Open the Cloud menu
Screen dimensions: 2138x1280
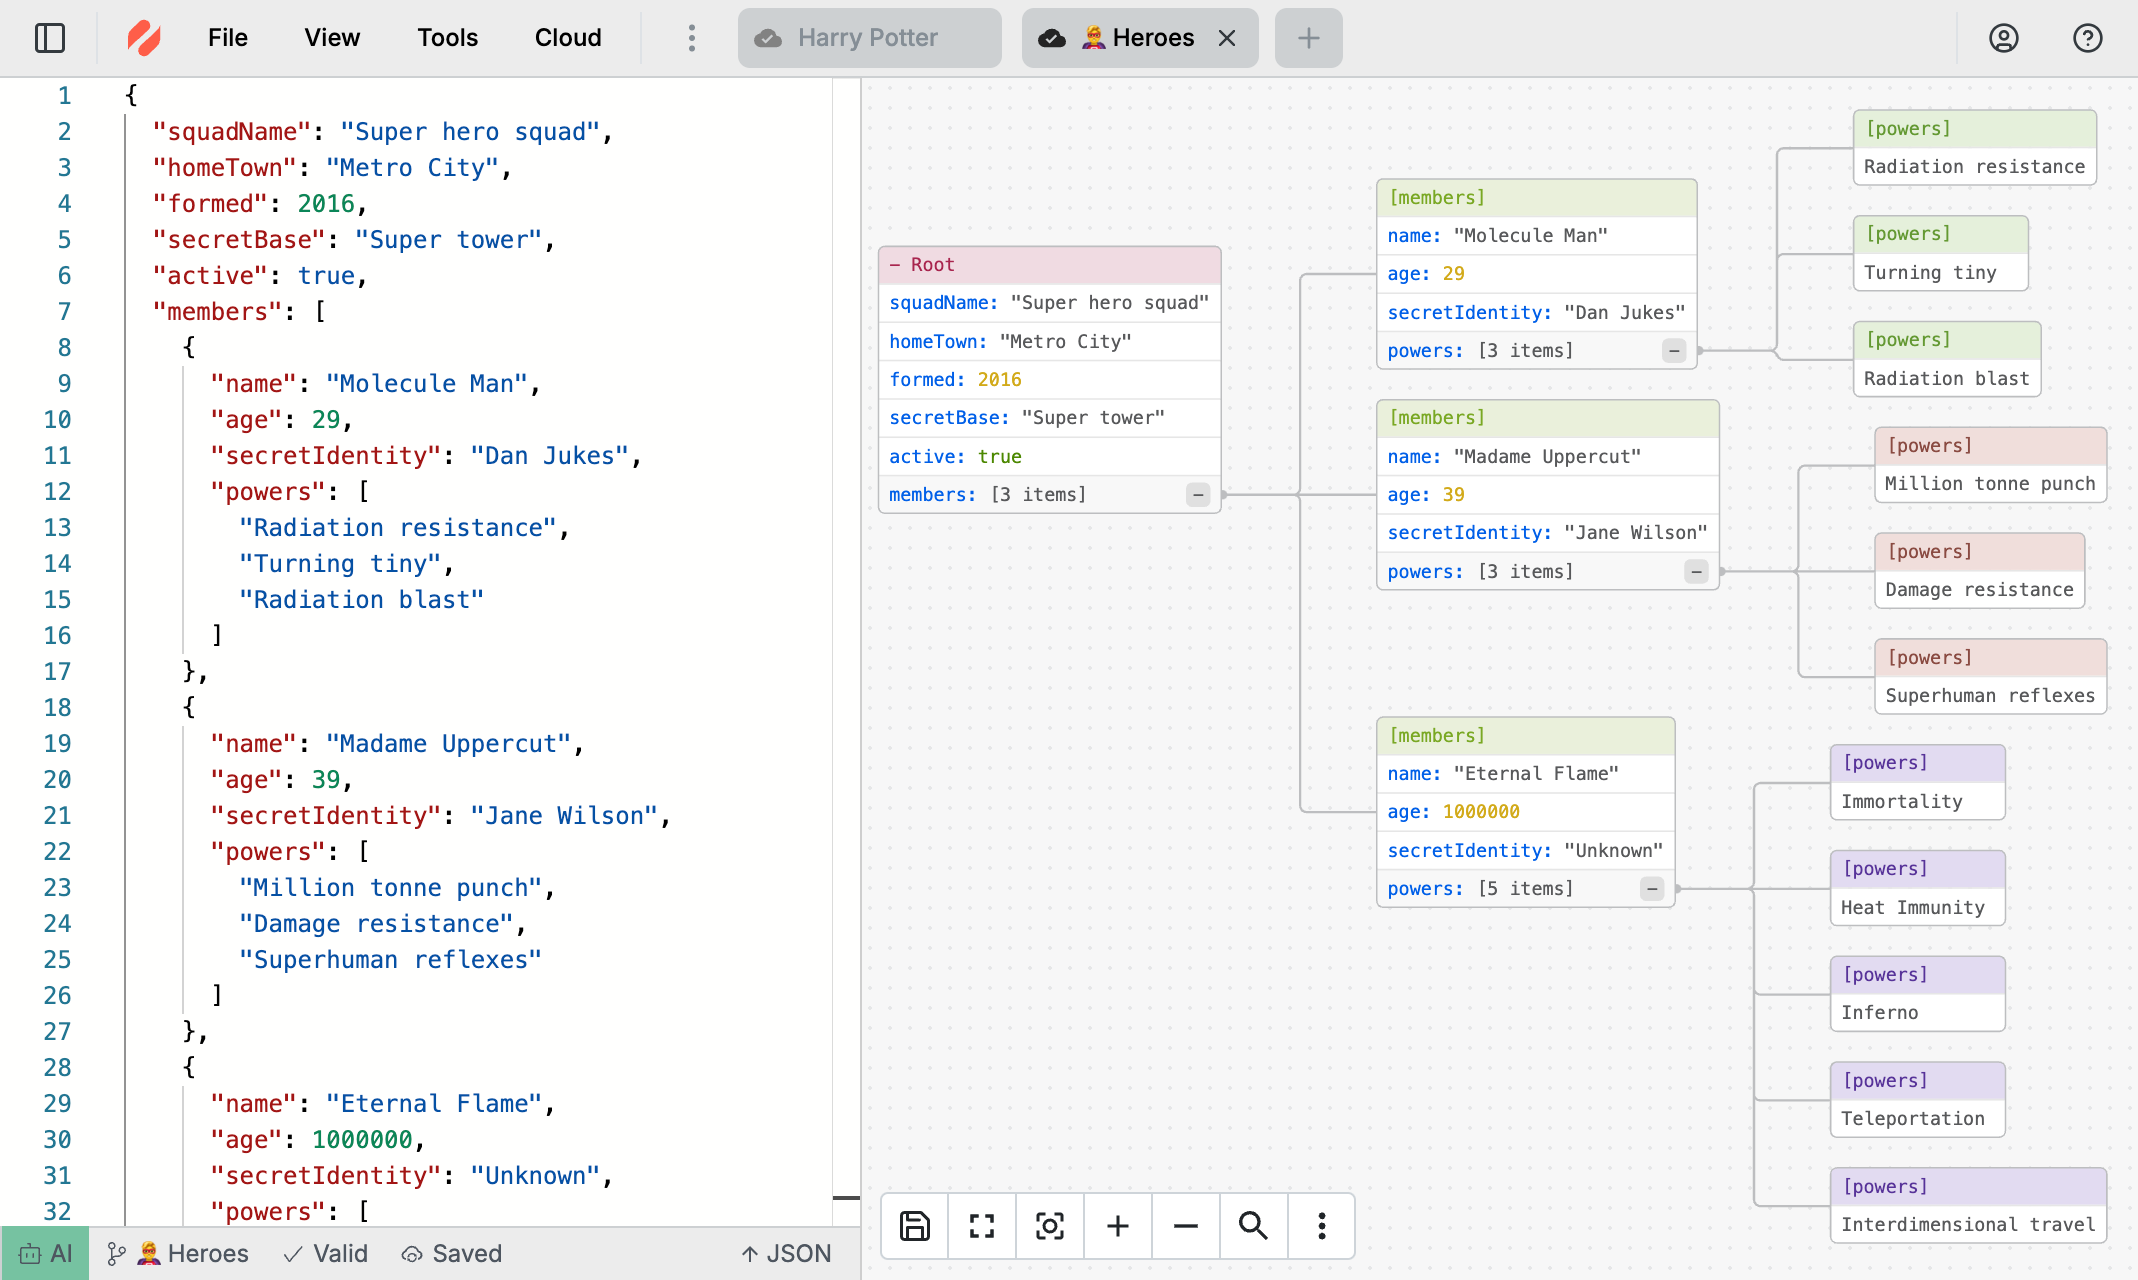568,38
